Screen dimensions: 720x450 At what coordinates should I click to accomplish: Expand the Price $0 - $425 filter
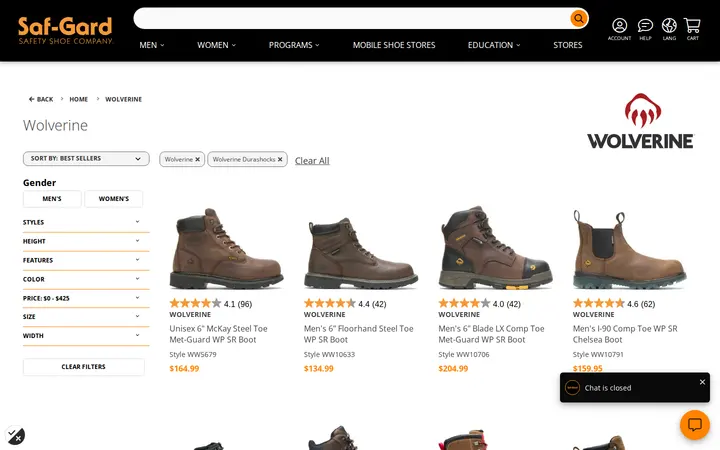pos(86,298)
